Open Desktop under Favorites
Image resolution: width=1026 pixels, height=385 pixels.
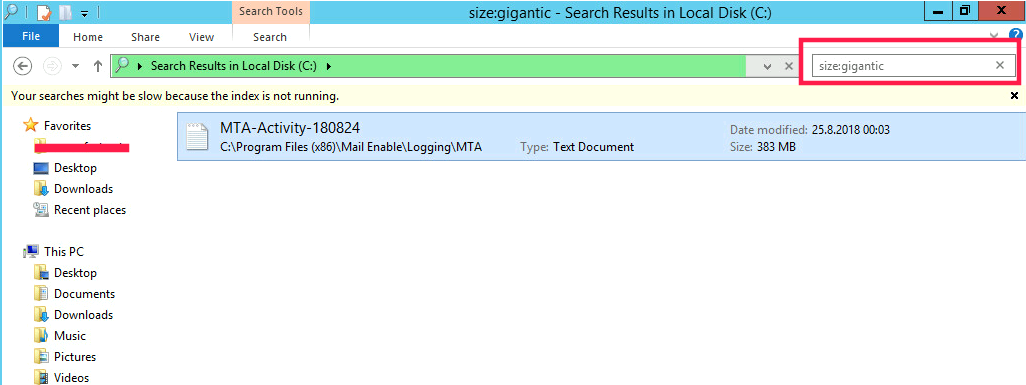coord(75,168)
